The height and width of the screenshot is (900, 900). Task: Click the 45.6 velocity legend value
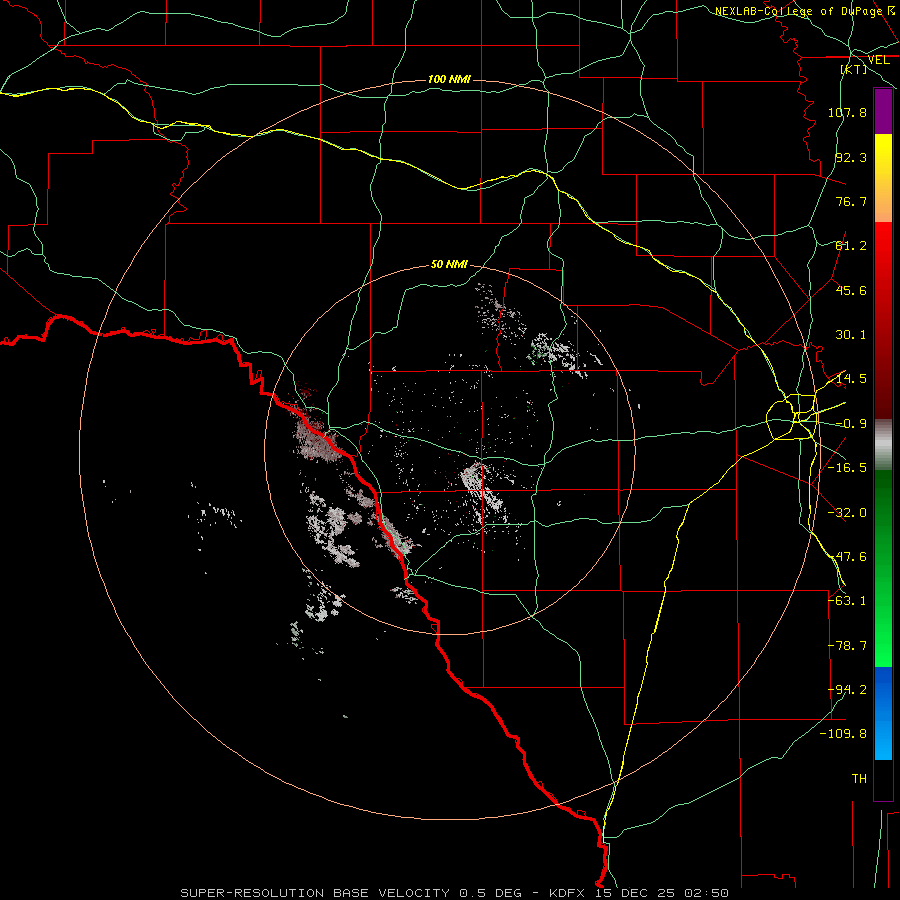click(x=851, y=290)
